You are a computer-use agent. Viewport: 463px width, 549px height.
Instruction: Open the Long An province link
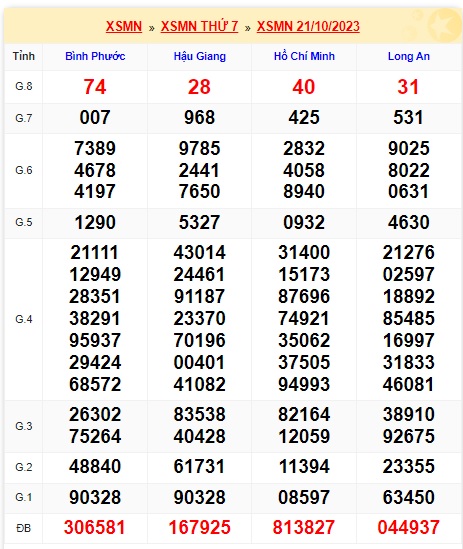click(409, 56)
